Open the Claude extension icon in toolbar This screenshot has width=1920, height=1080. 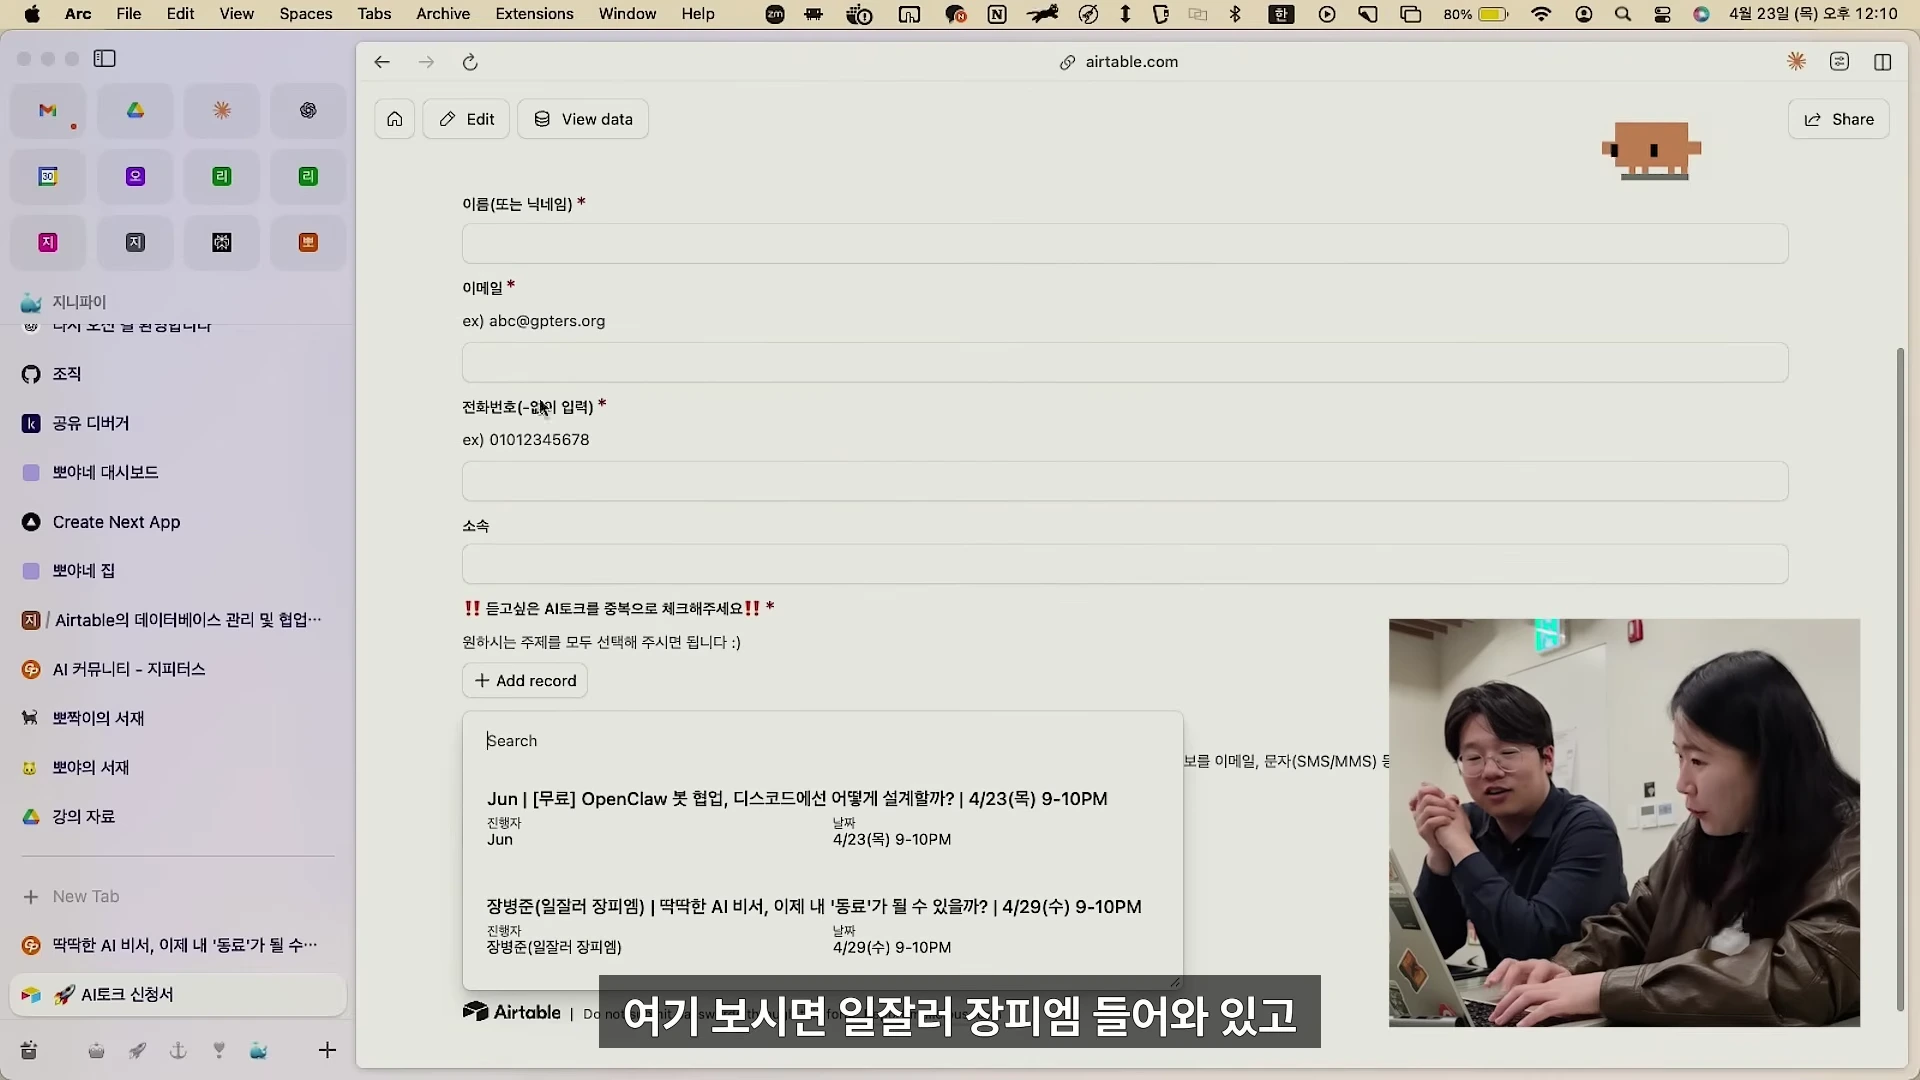pos(1797,62)
